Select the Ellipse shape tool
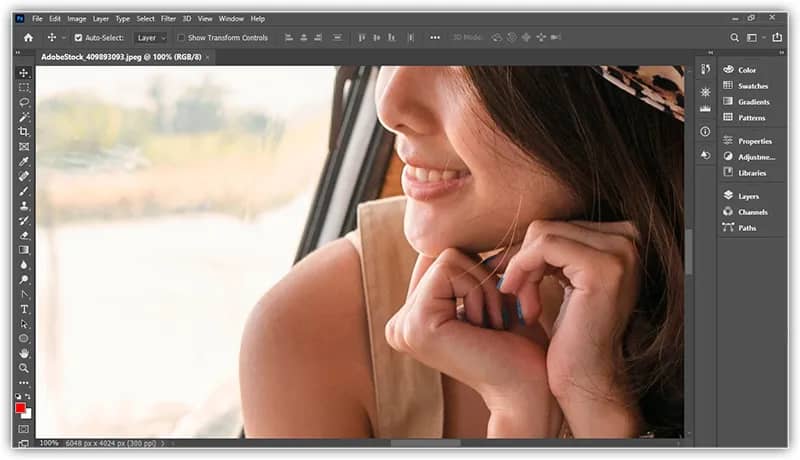This screenshot has height=460, width=800. [23, 339]
